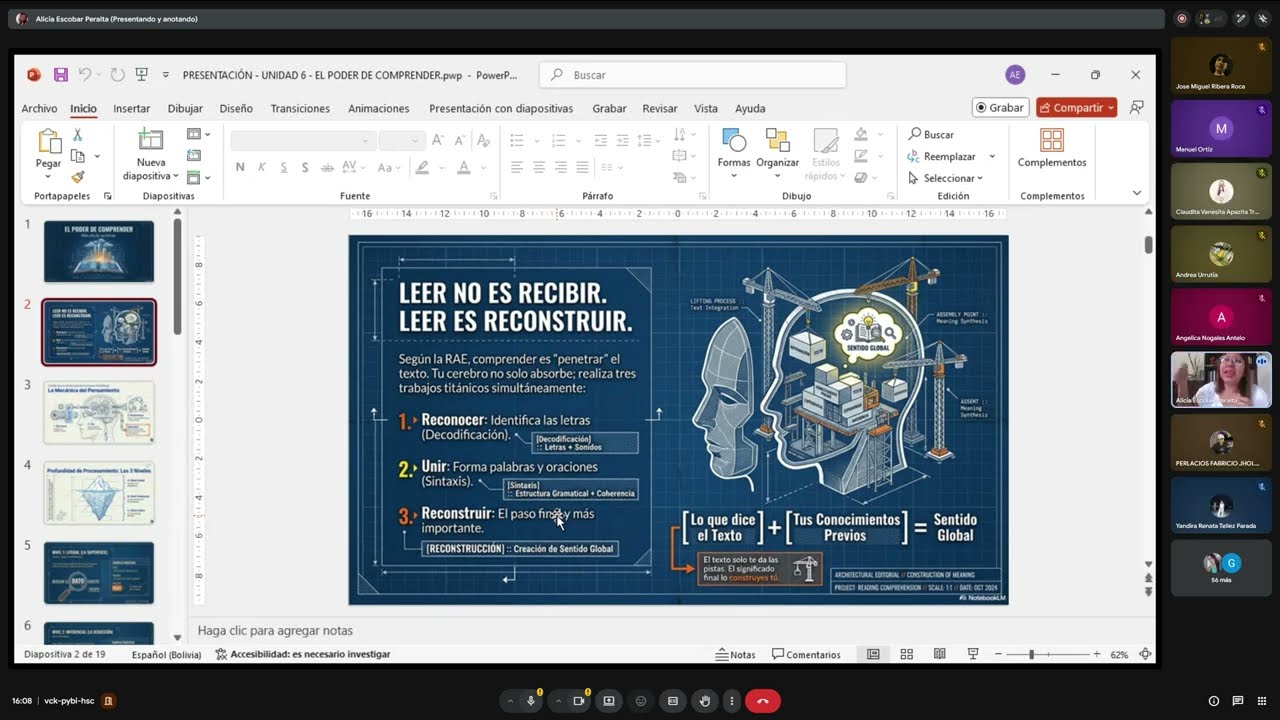This screenshot has height=720, width=1280.
Task: Toggle text shadow S formatting
Action: tap(305, 167)
